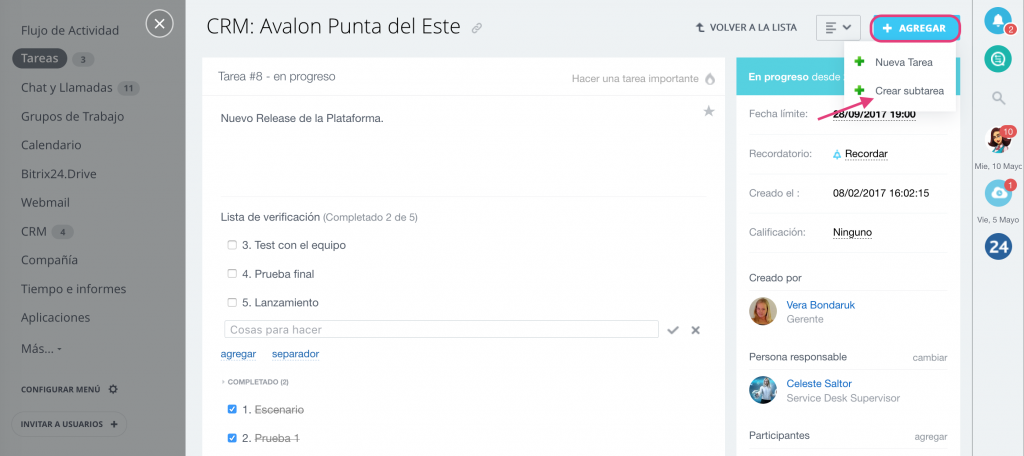
Task: Close the side panel with the X button
Action: click(159, 24)
